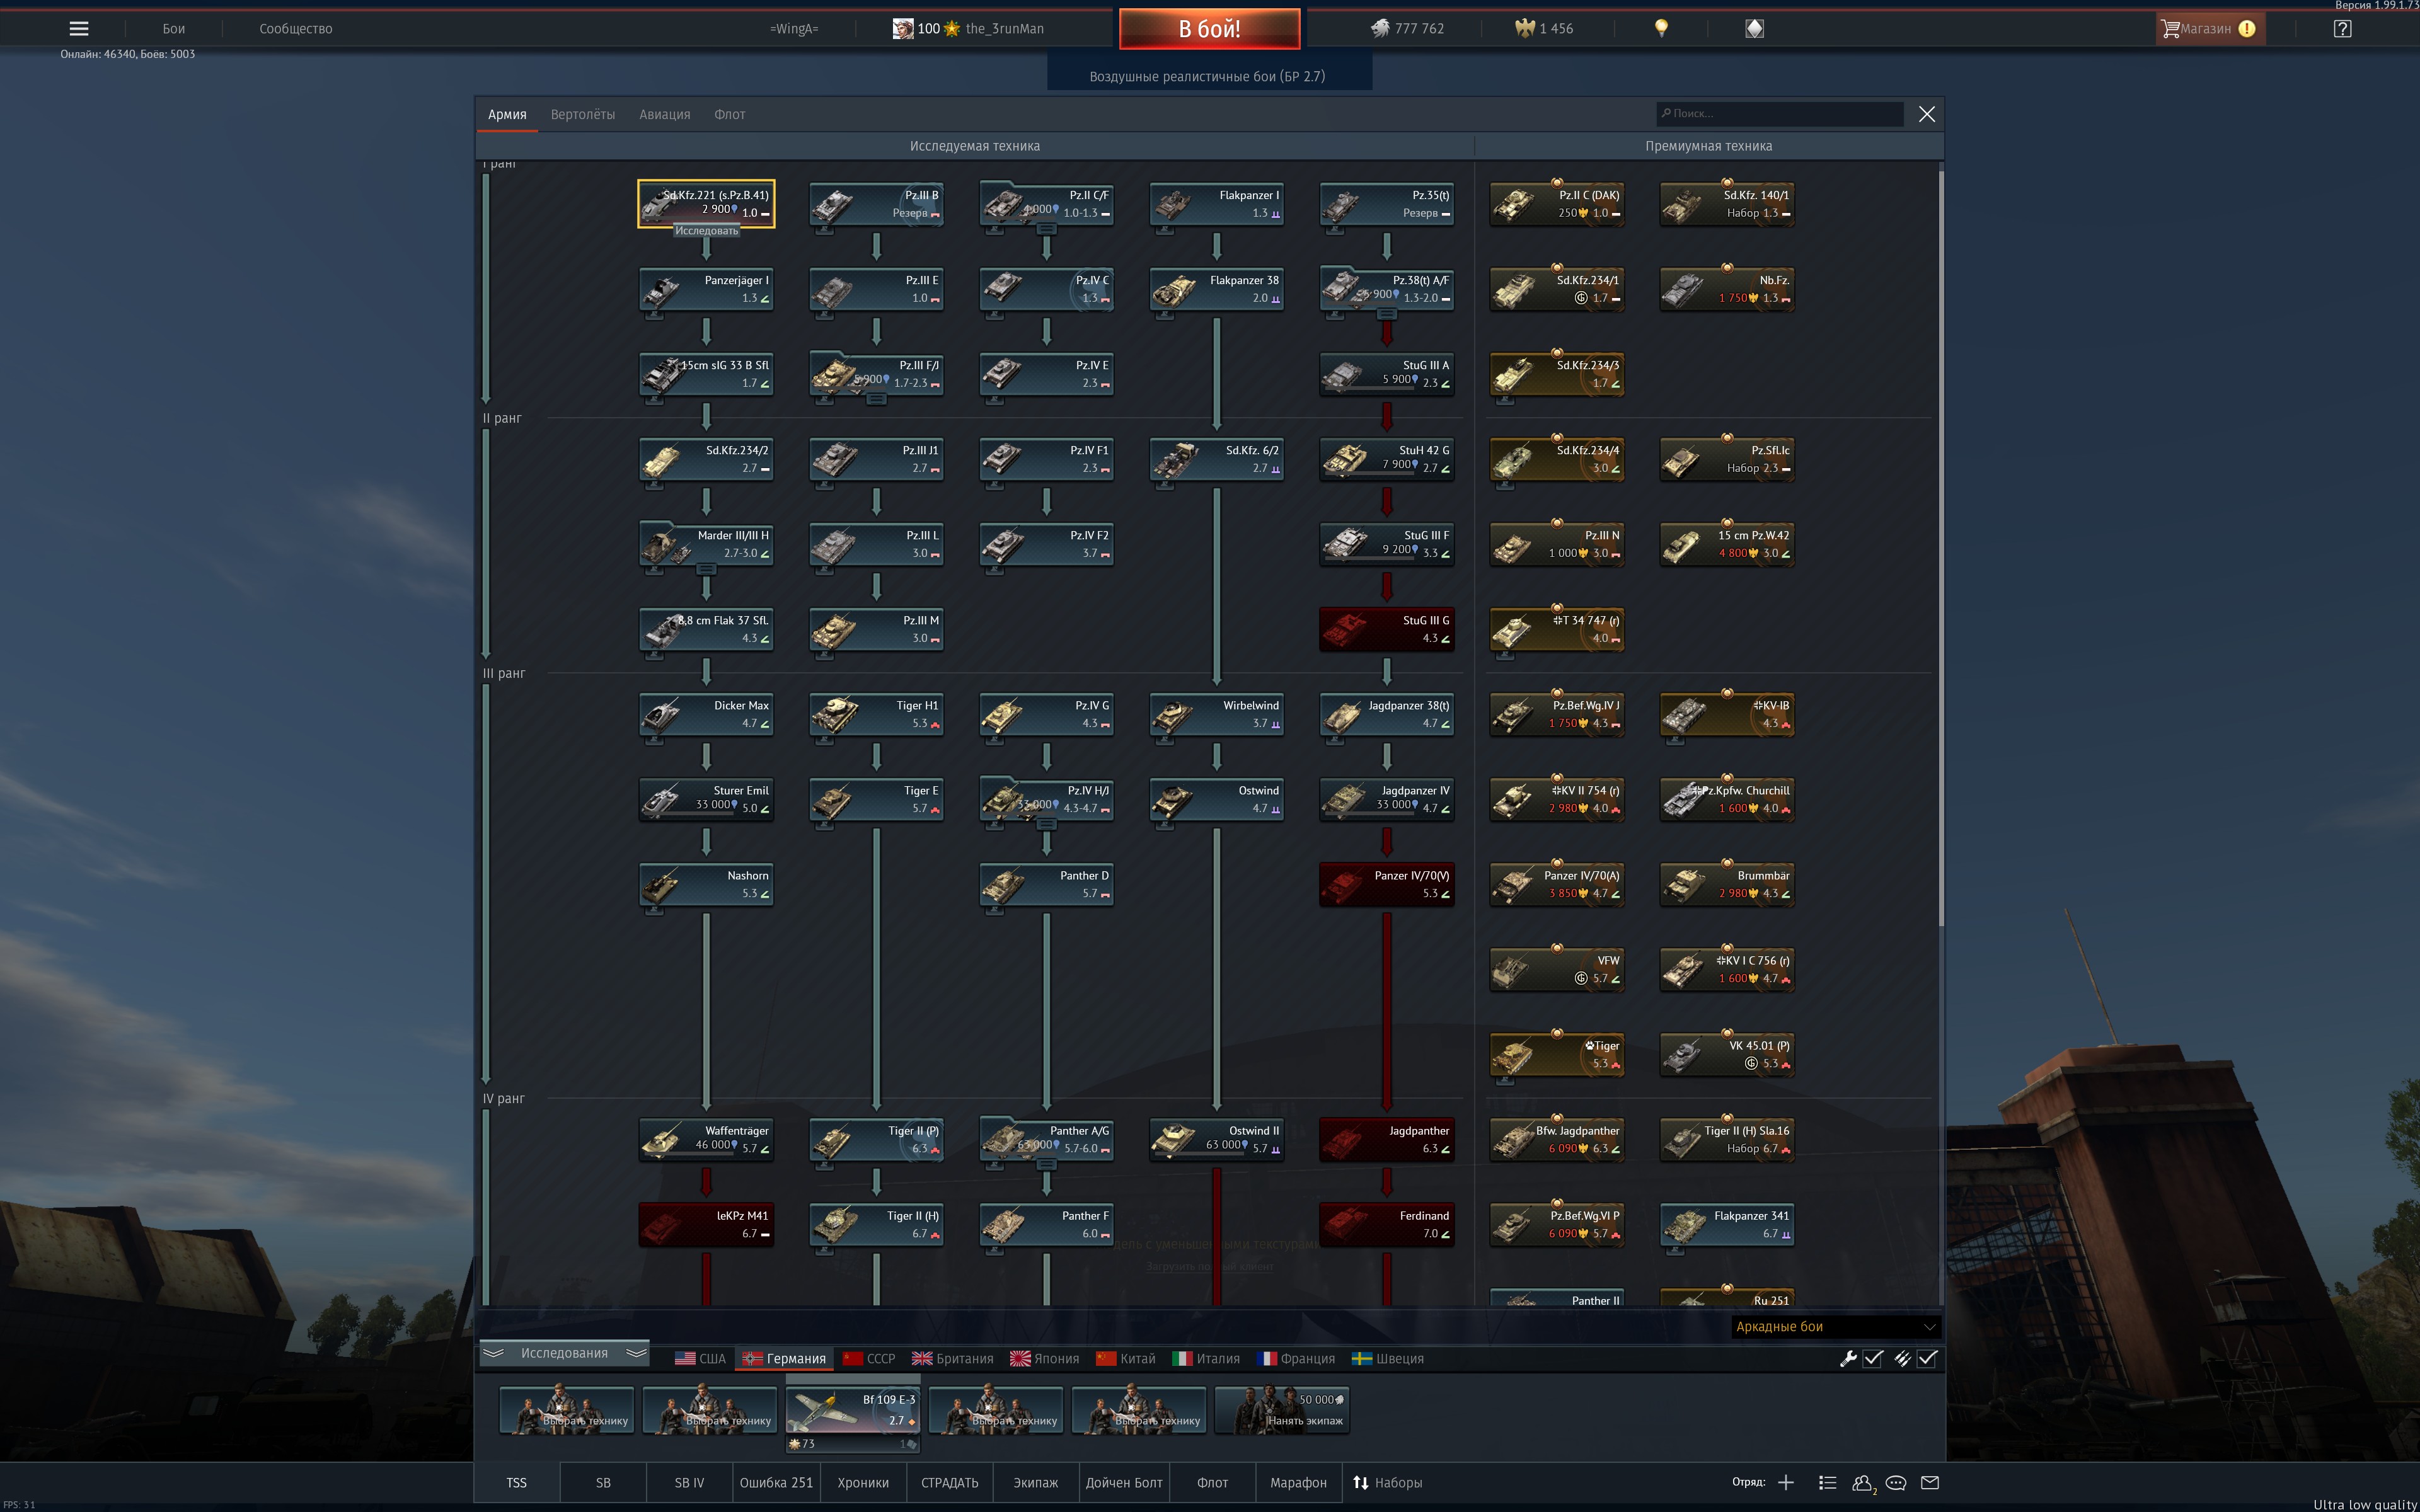The image size is (2420, 1512).
Task: Open the hamburger main menu
Action: click(79, 29)
